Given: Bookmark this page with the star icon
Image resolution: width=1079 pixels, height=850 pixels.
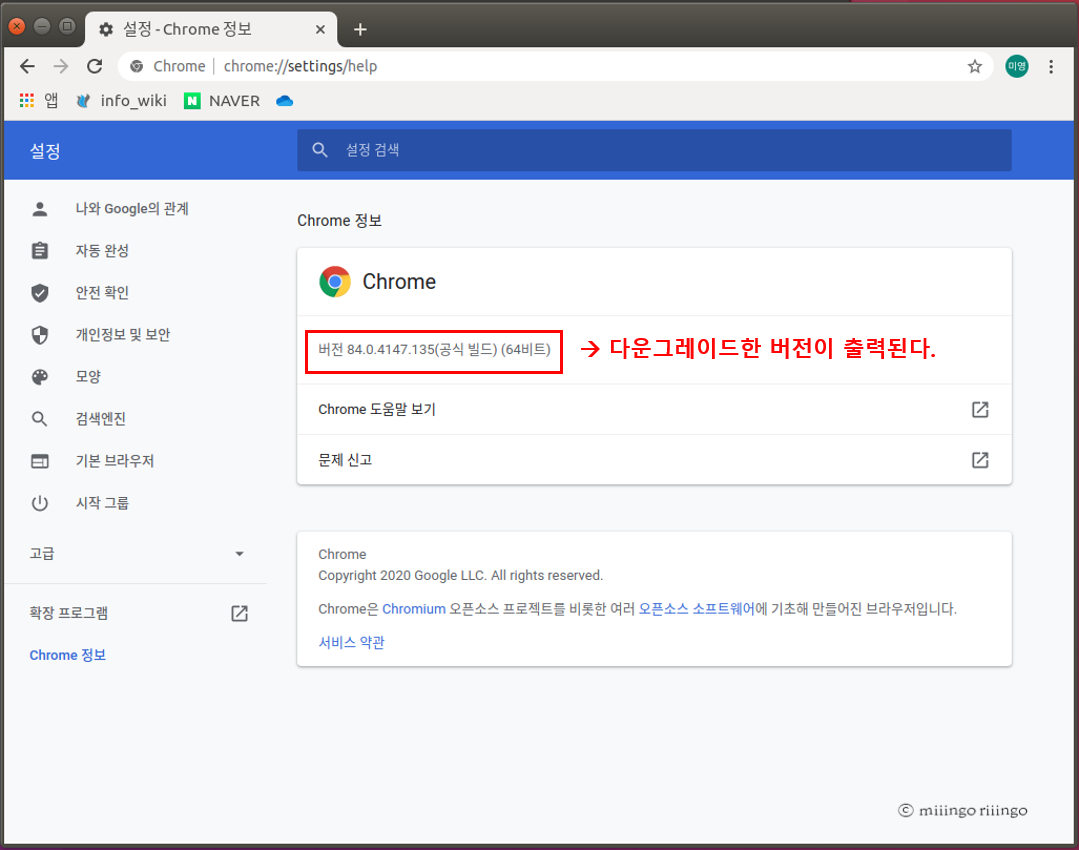Looking at the screenshot, I should coord(974,66).
